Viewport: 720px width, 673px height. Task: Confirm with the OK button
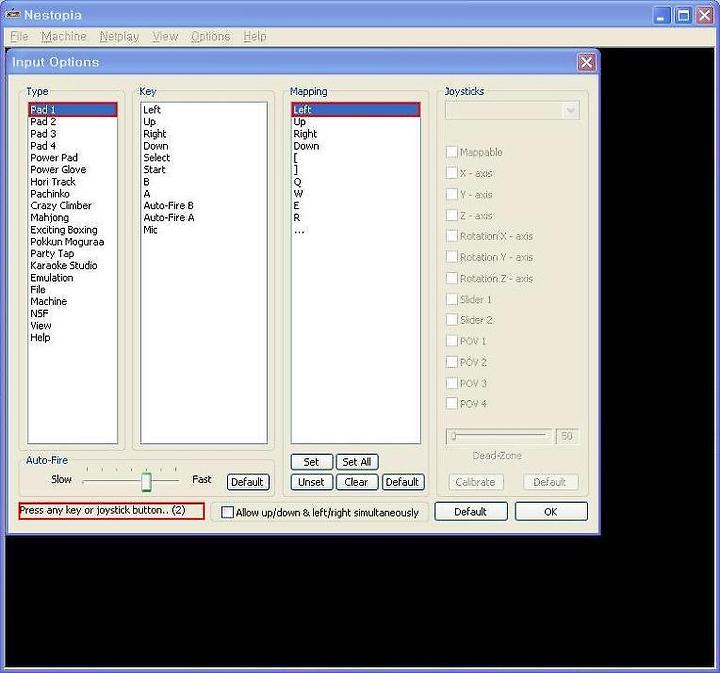click(551, 511)
